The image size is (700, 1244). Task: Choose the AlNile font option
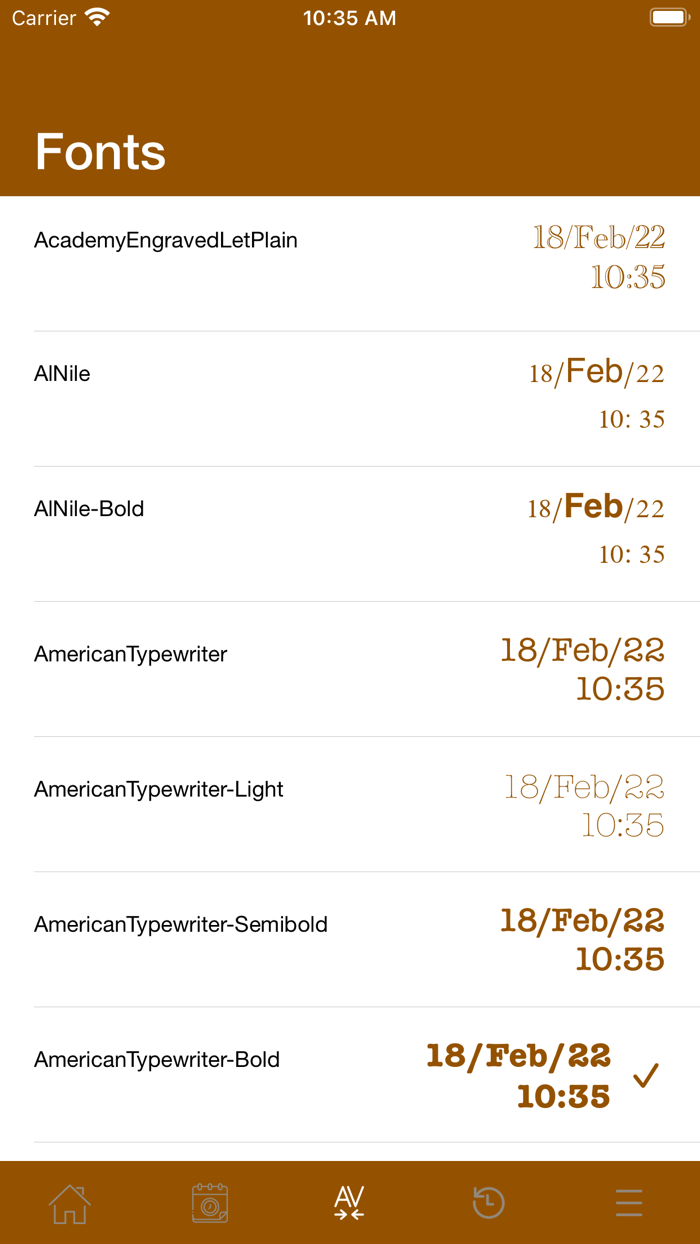tap(62, 374)
